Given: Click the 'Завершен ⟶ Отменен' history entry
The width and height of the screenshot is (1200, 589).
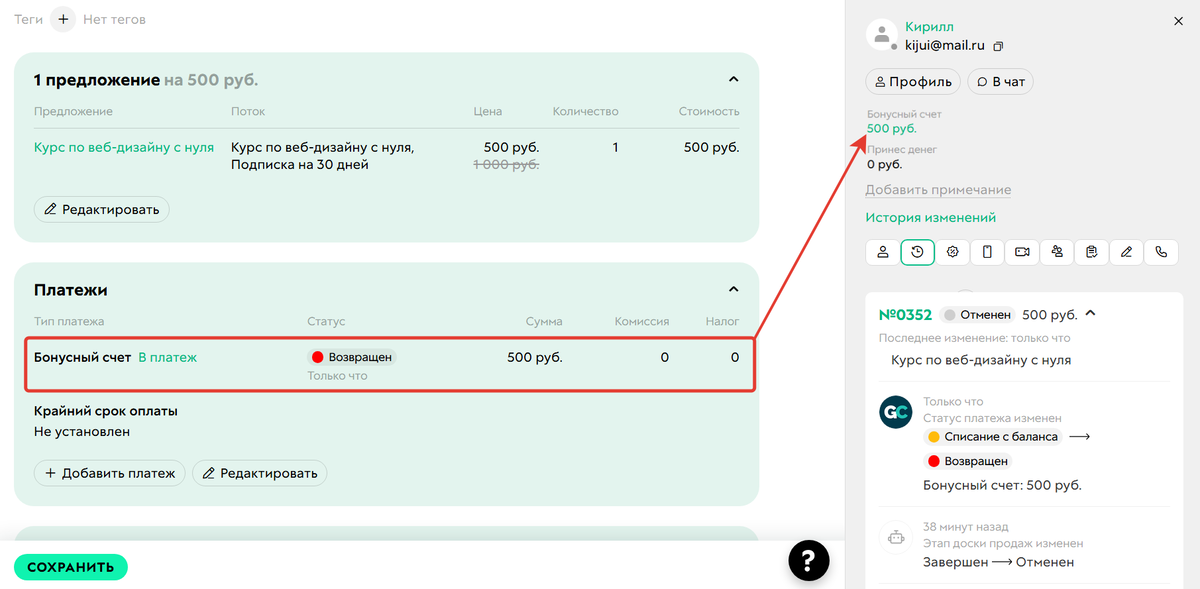Looking at the screenshot, I should point(998,562).
